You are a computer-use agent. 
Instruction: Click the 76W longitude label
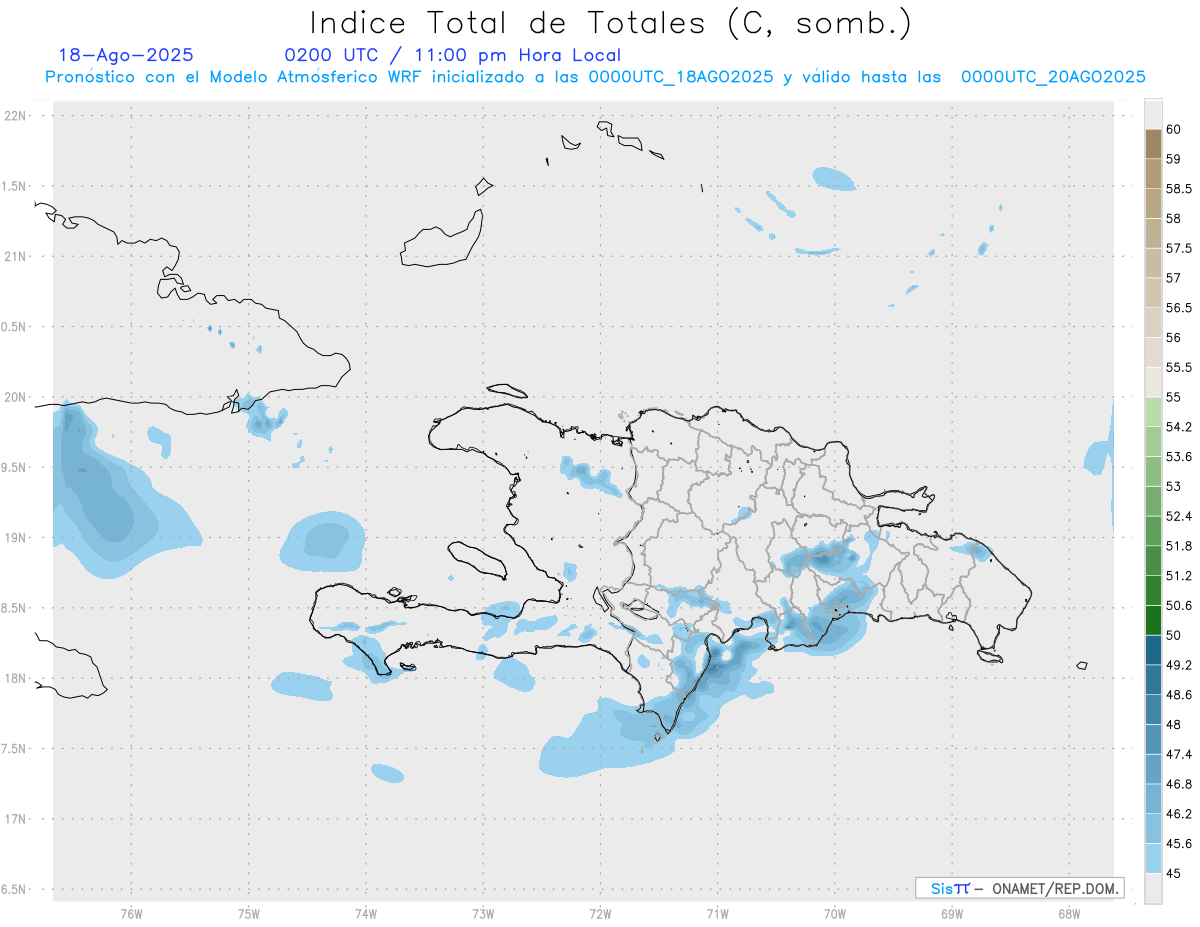click(x=131, y=913)
